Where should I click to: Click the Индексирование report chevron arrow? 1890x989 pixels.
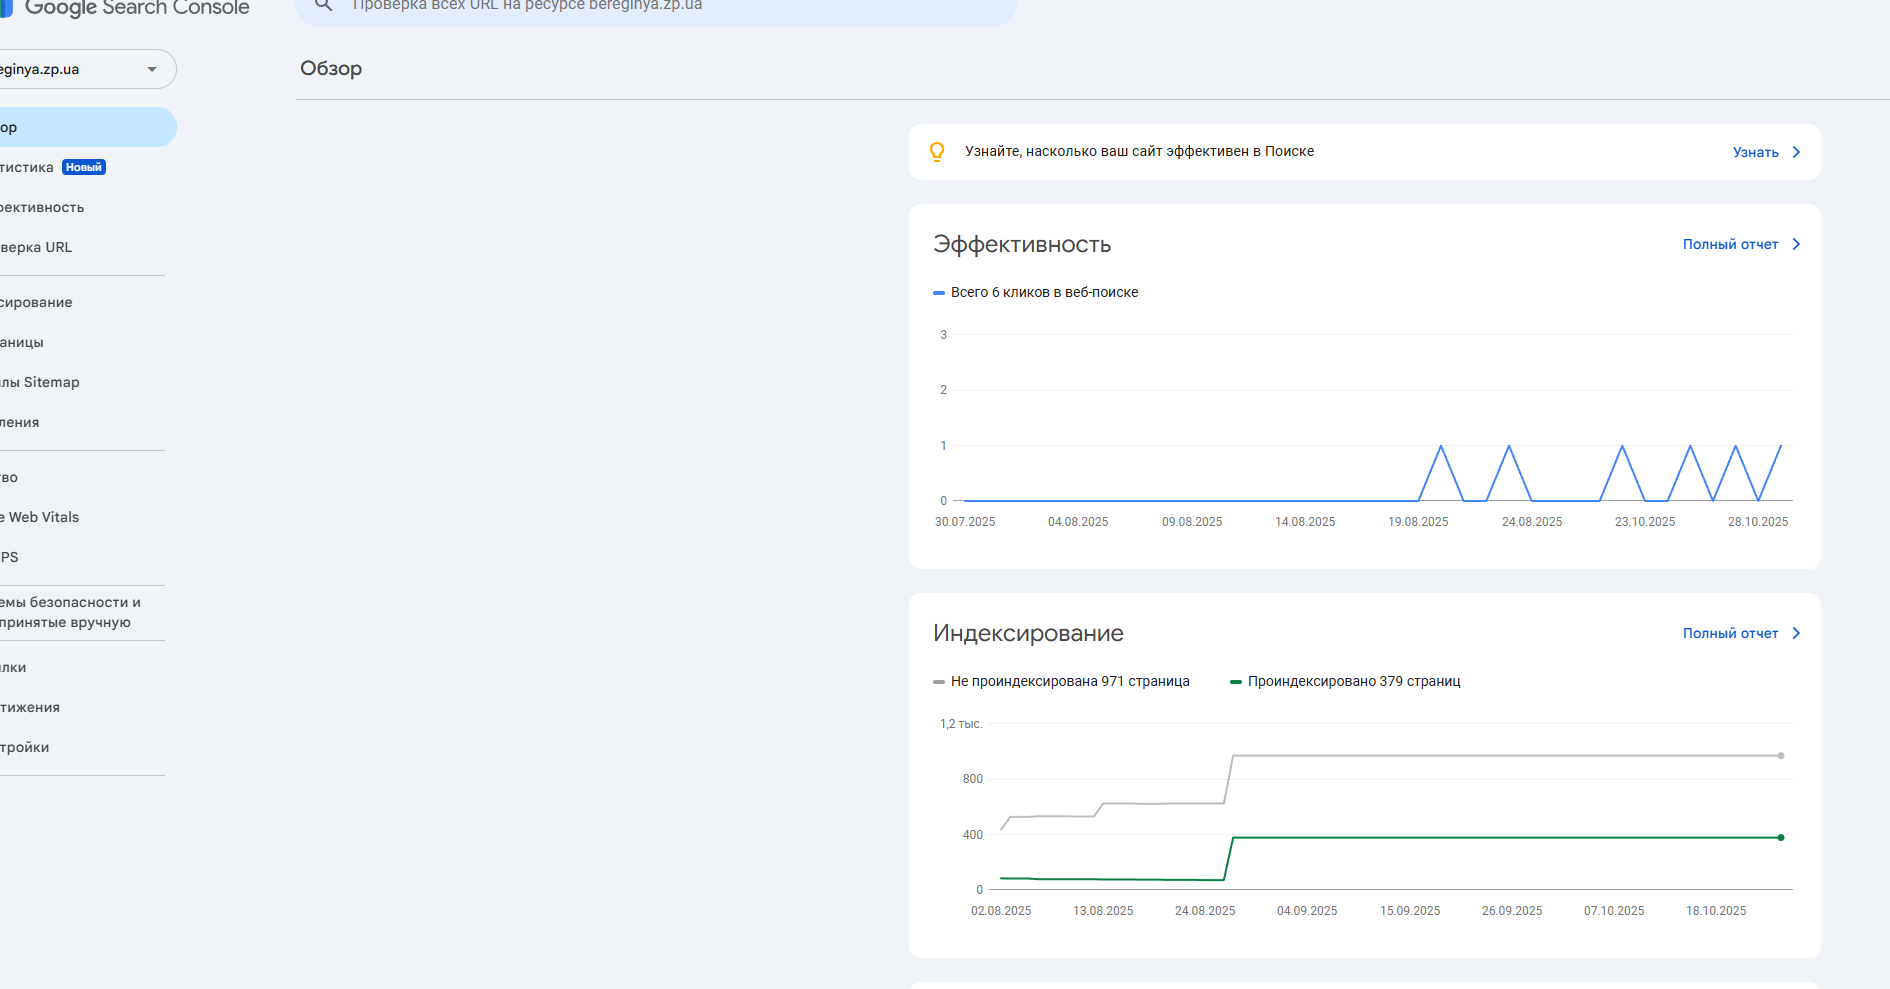[1796, 633]
